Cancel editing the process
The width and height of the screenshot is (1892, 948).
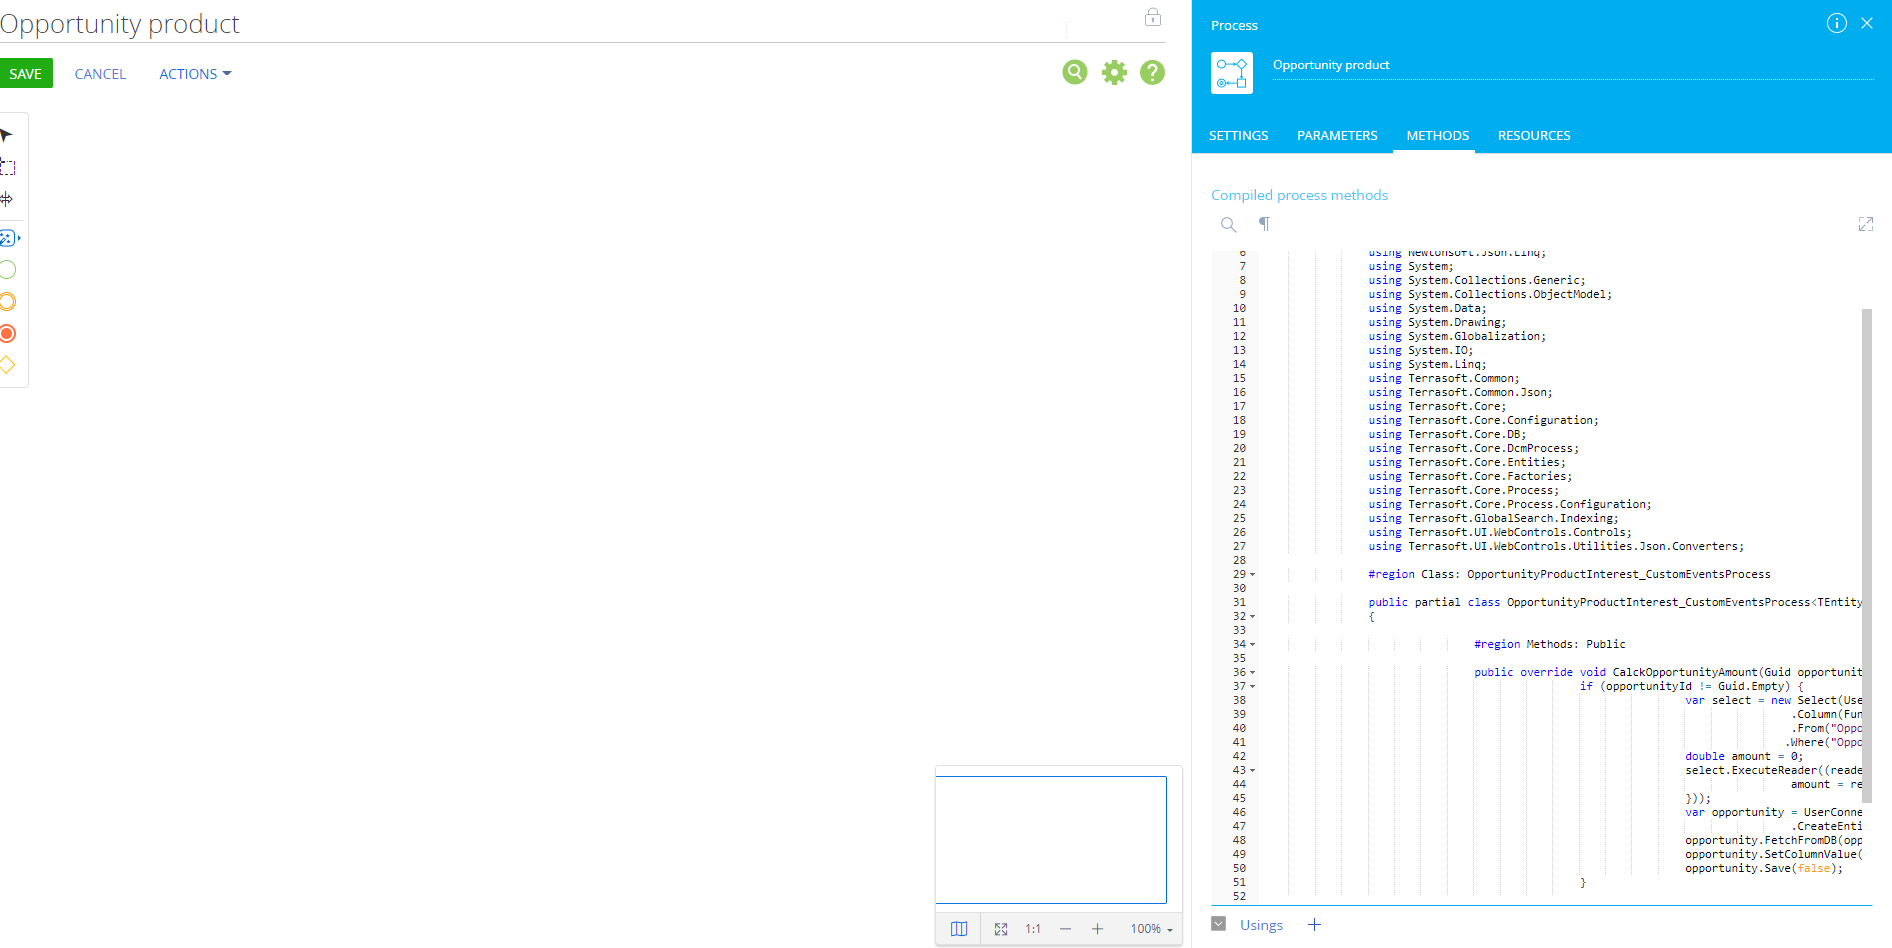[100, 74]
